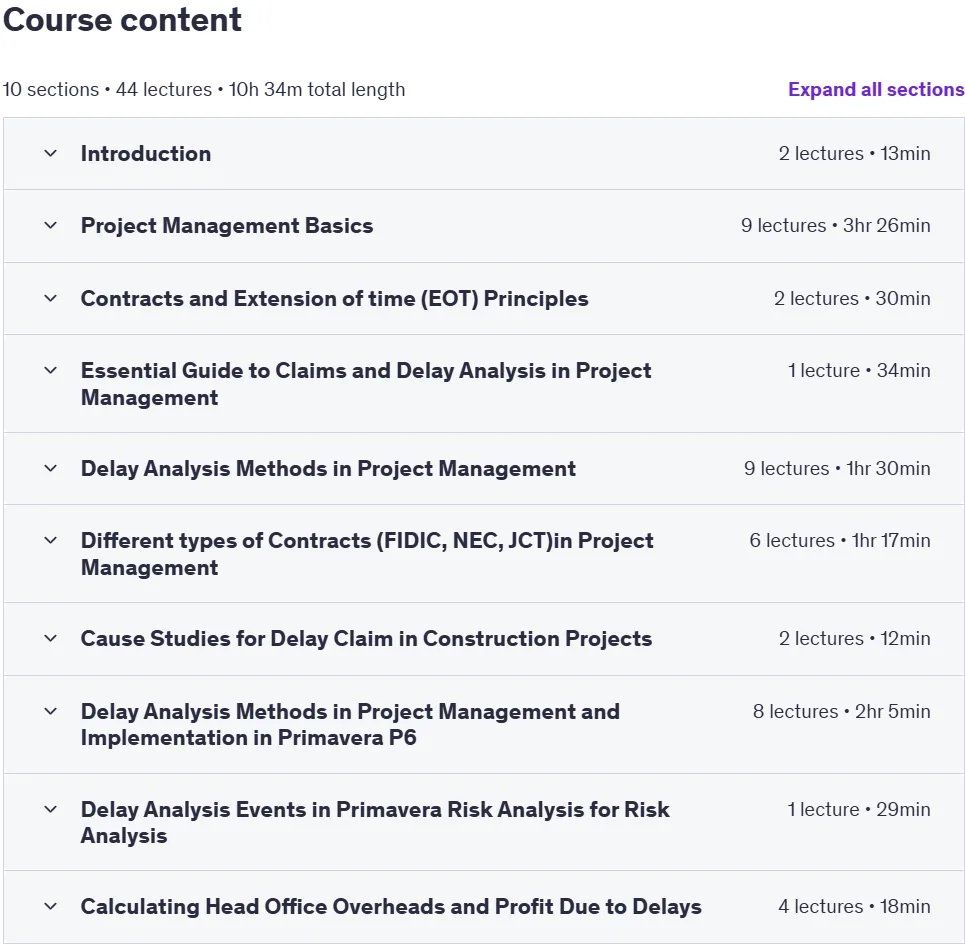Click the 1 lecture 29min label

click(x=859, y=809)
